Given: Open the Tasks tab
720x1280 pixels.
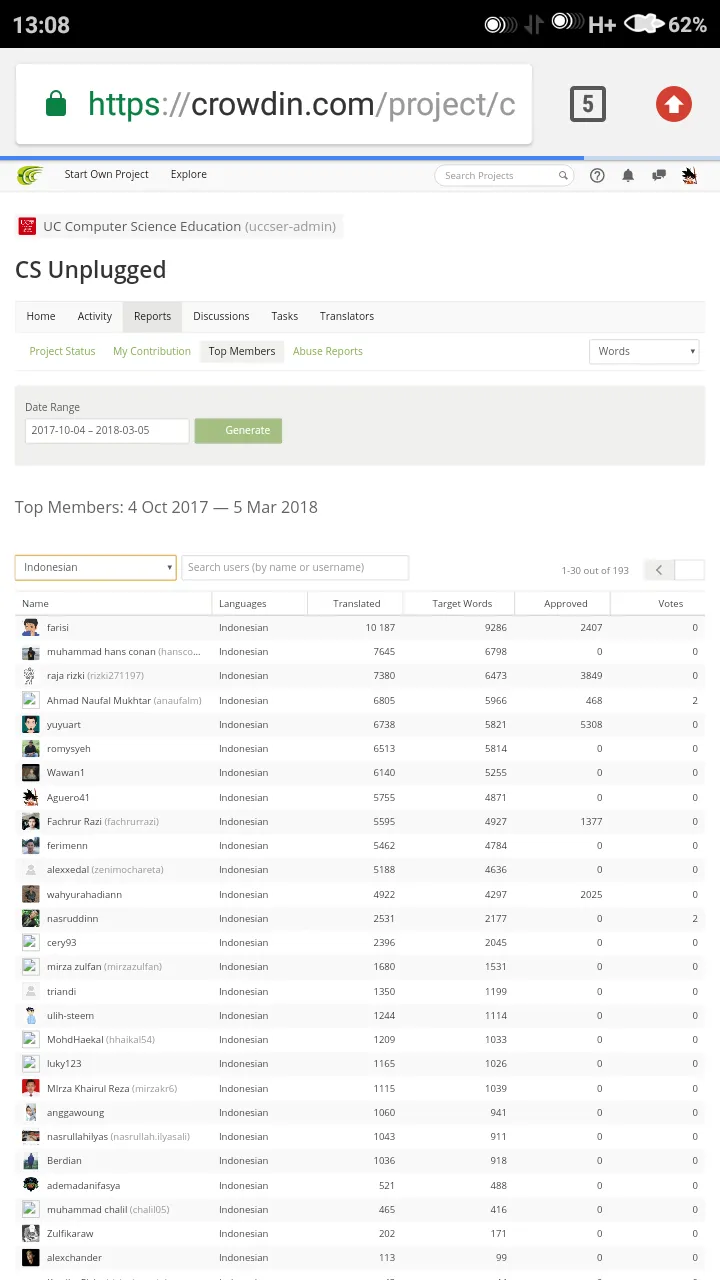Looking at the screenshot, I should pyautogui.click(x=285, y=316).
